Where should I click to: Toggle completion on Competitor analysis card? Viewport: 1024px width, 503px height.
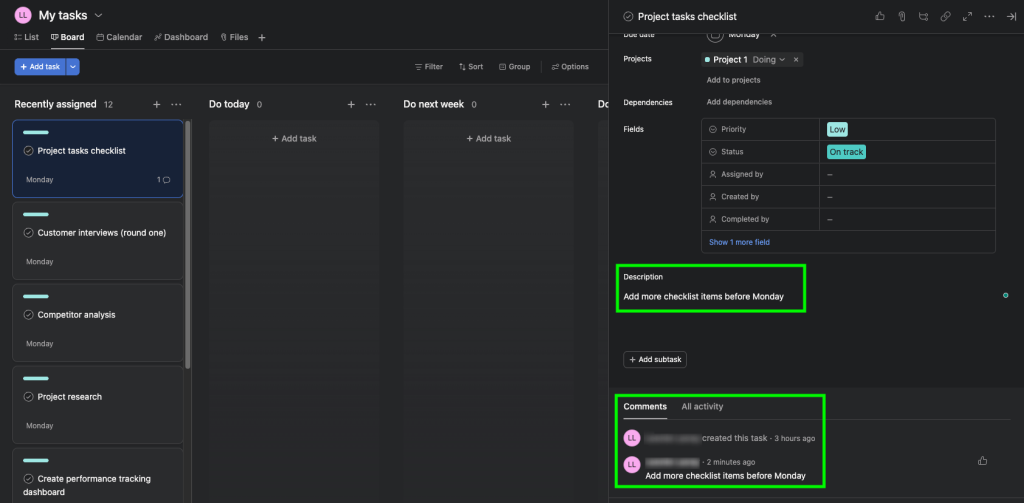click(28, 315)
